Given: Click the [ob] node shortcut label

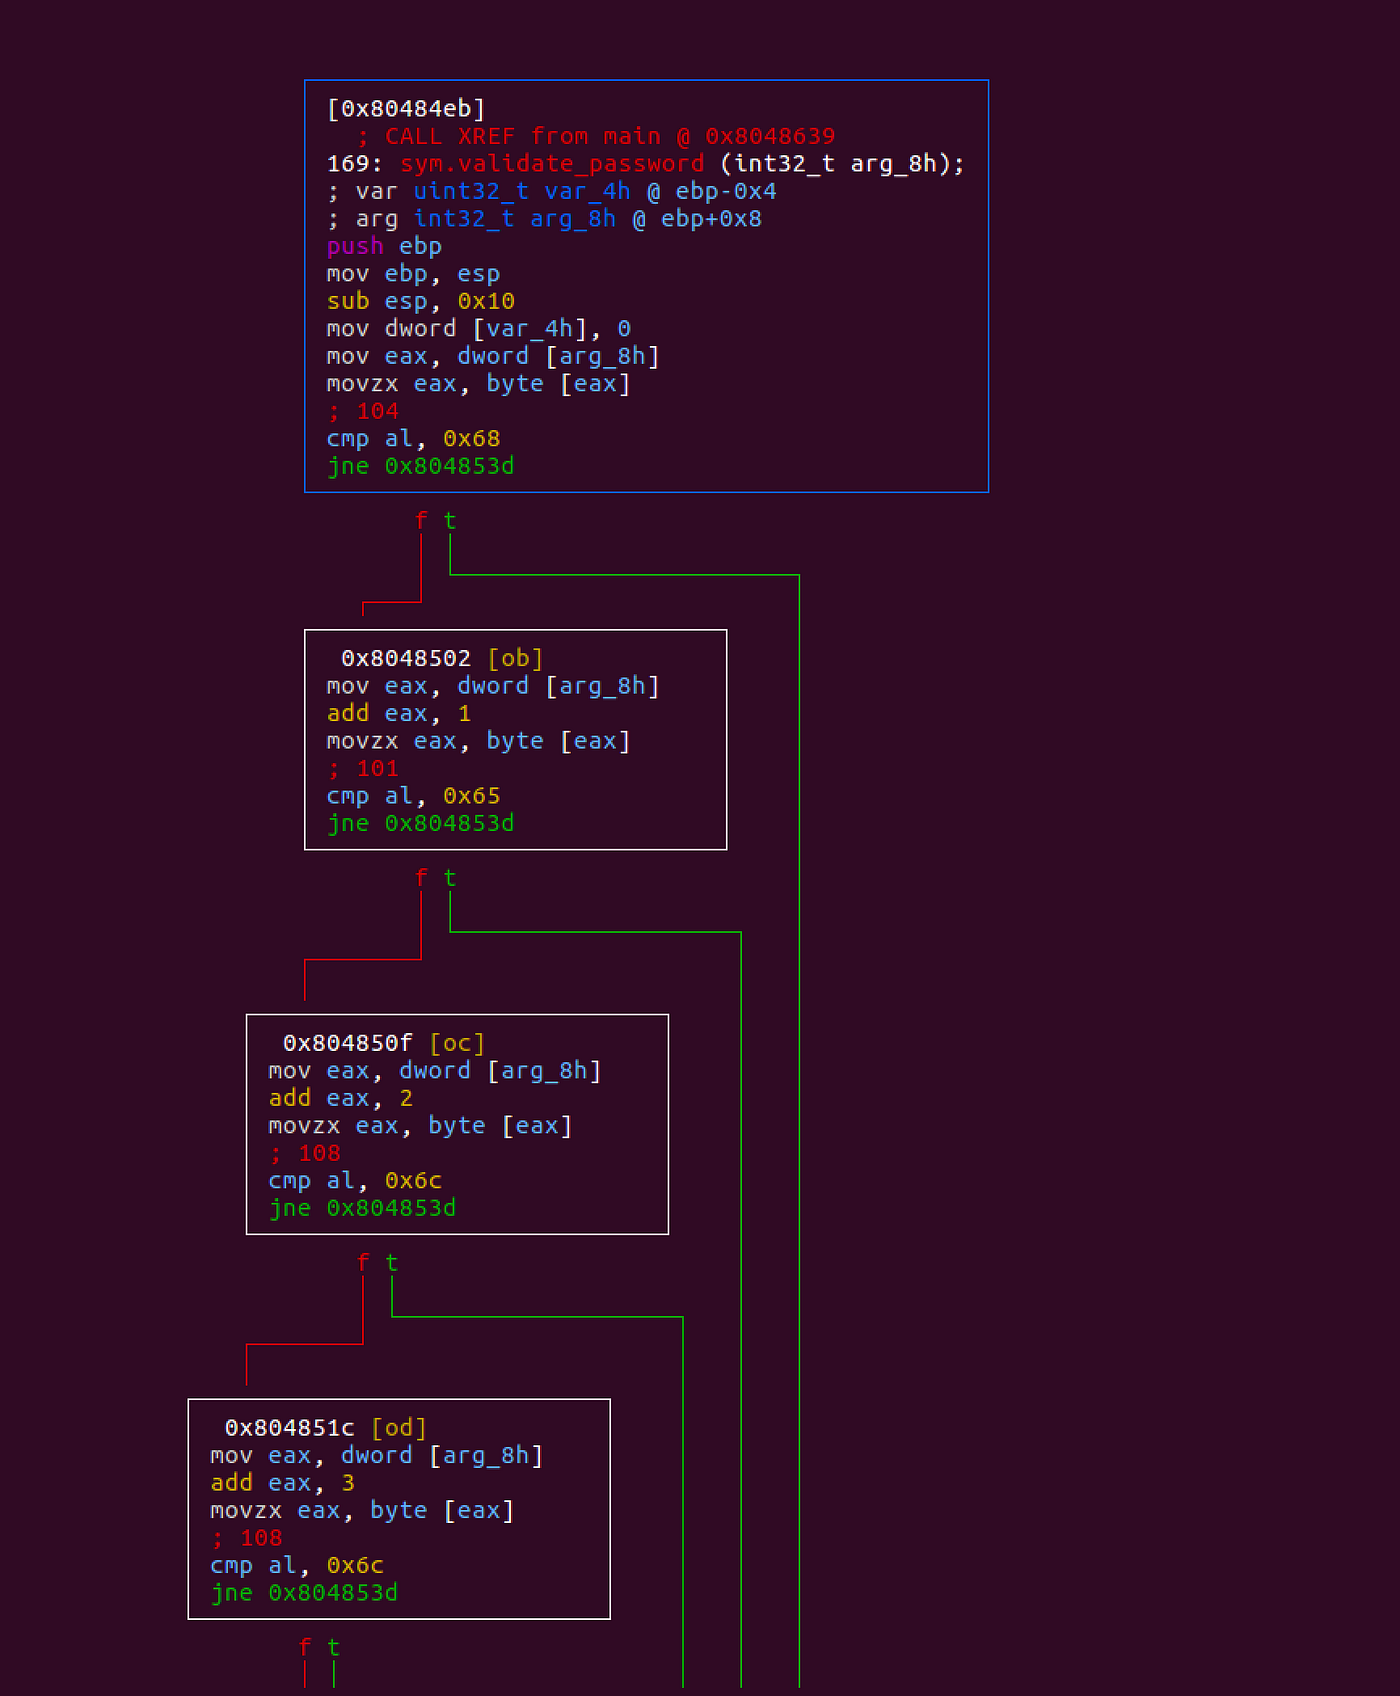Looking at the screenshot, I should tap(515, 658).
